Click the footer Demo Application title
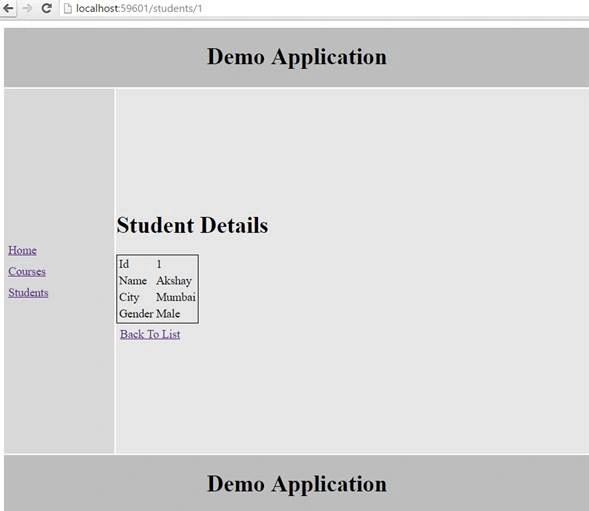This screenshot has height=511, width=589. (297, 484)
